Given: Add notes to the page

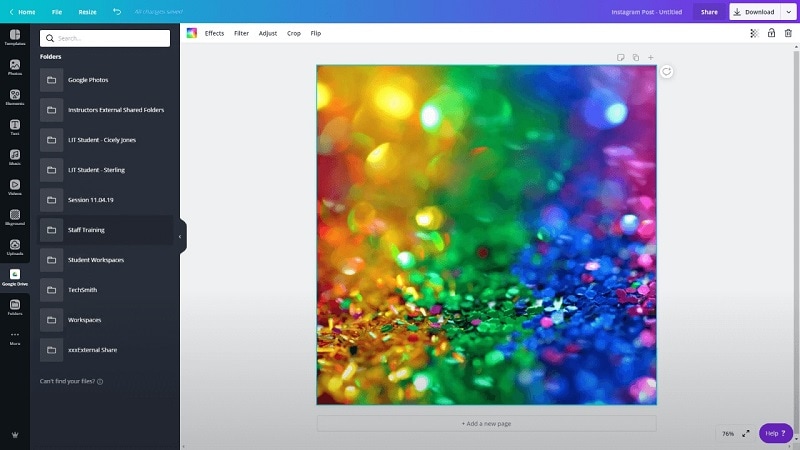Looking at the screenshot, I should [620, 58].
